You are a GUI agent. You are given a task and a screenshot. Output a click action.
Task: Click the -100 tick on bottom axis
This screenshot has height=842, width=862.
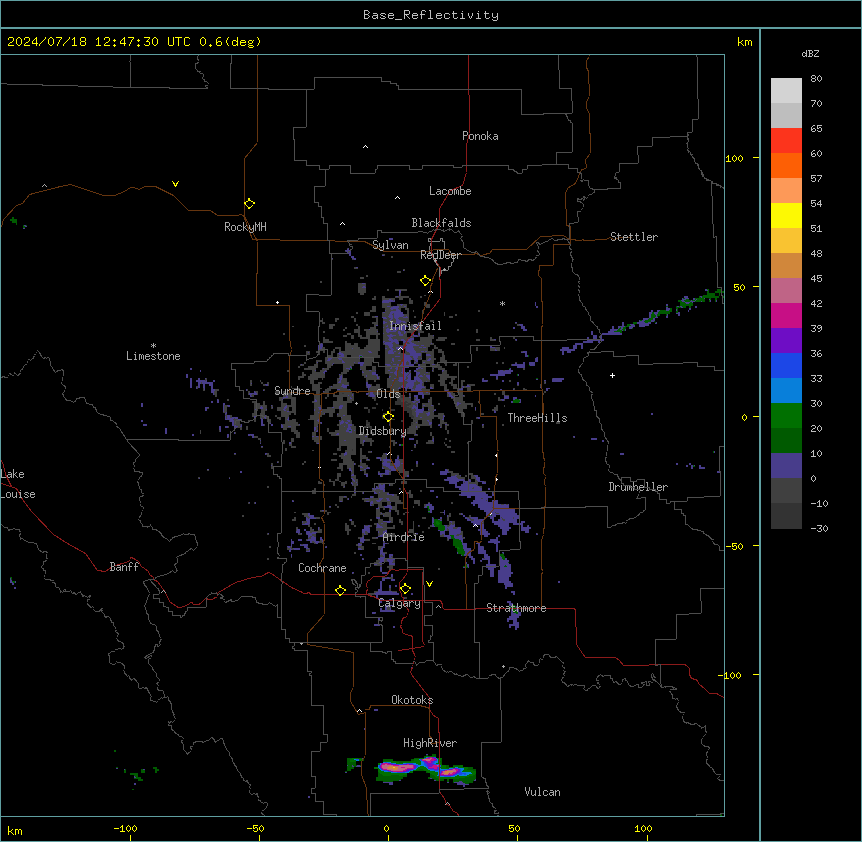pyautogui.click(x=126, y=828)
